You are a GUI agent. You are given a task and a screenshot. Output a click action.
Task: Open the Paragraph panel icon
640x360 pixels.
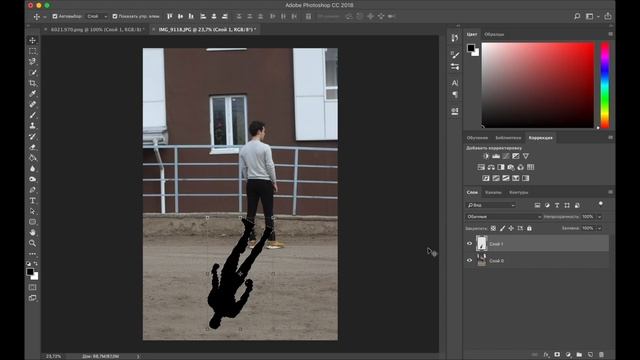(x=455, y=94)
